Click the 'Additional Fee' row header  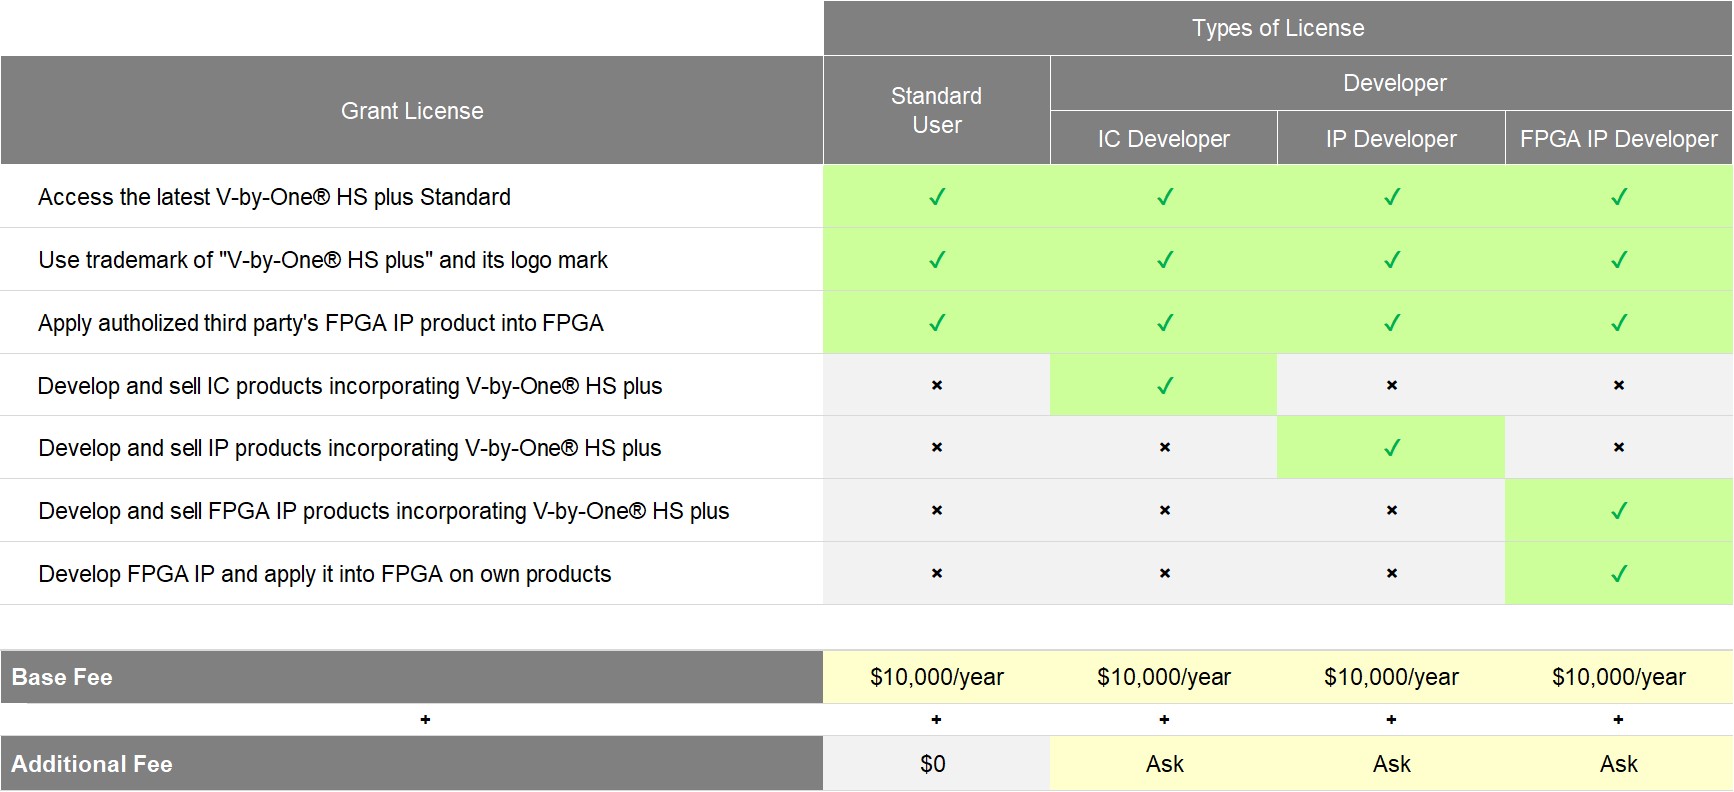[412, 764]
